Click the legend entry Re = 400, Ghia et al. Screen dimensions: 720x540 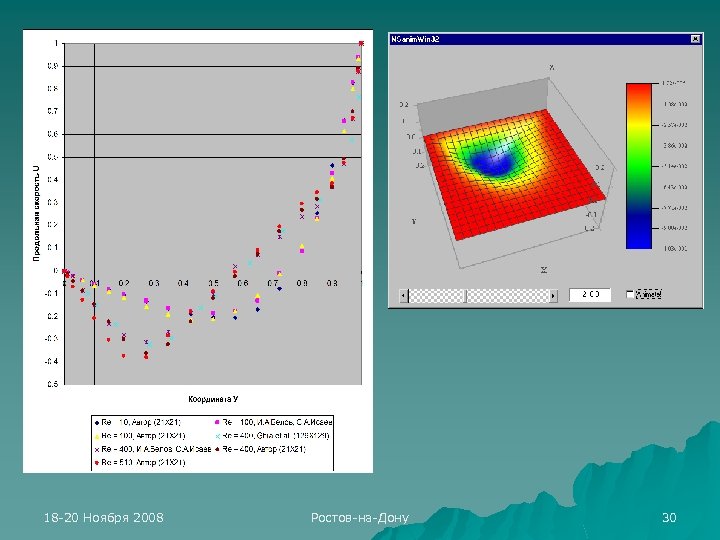pos(272,436)
